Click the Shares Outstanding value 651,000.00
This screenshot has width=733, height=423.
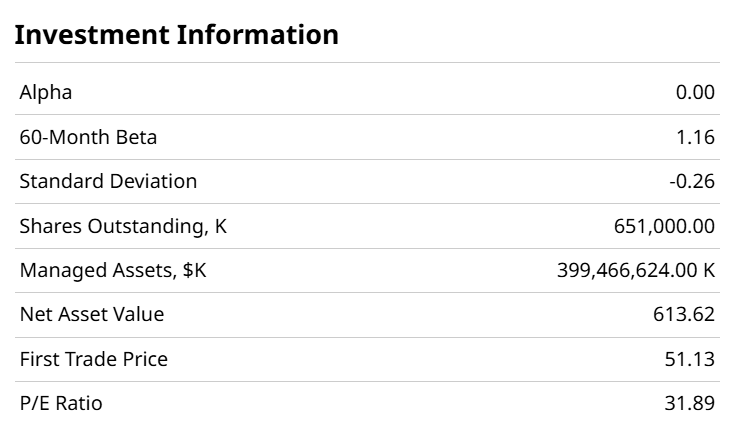(x=664, y=226)
